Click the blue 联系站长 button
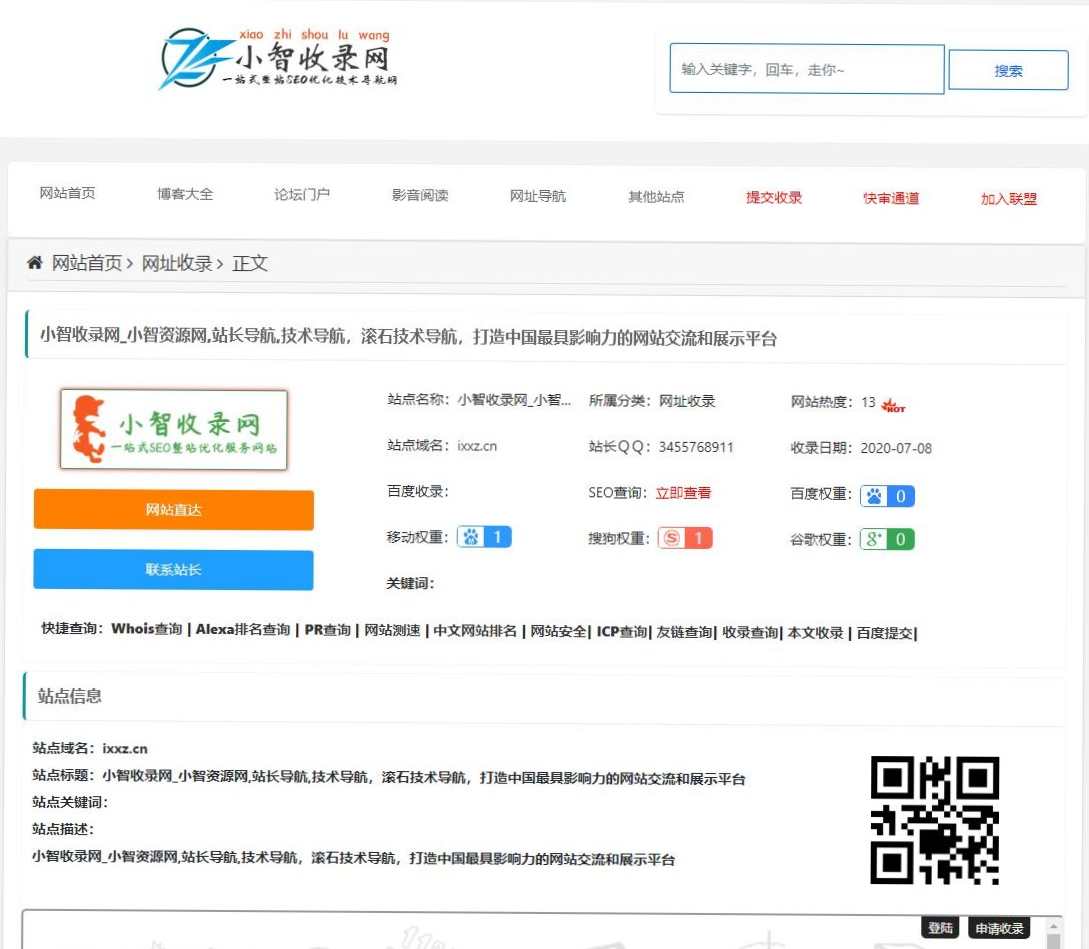 (174, 570)
